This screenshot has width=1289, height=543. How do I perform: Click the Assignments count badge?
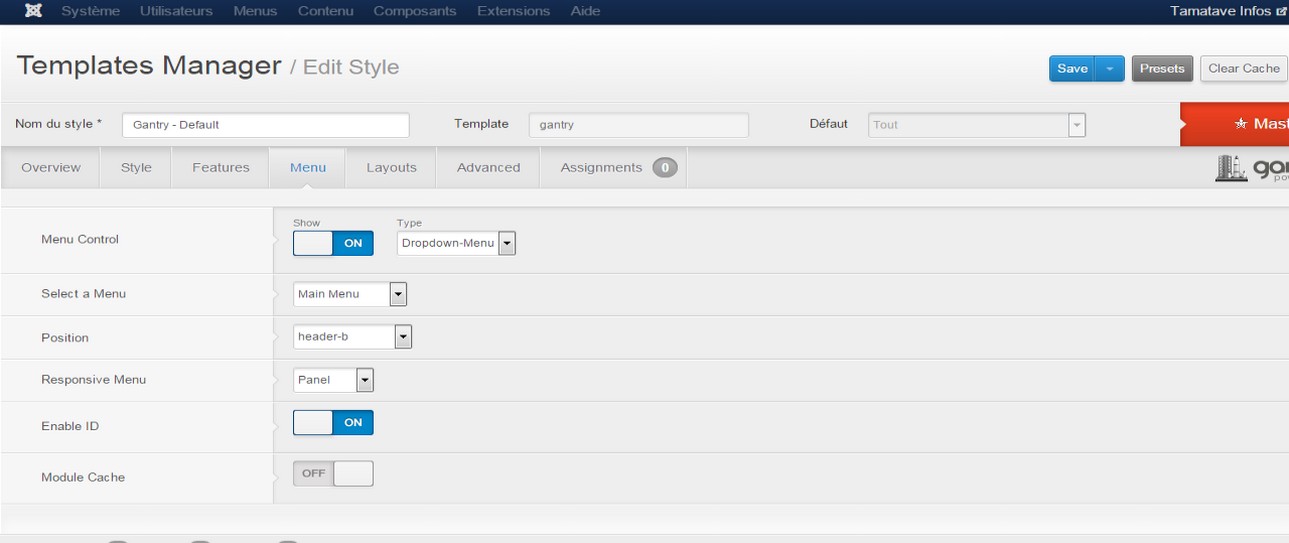point(665,168)
